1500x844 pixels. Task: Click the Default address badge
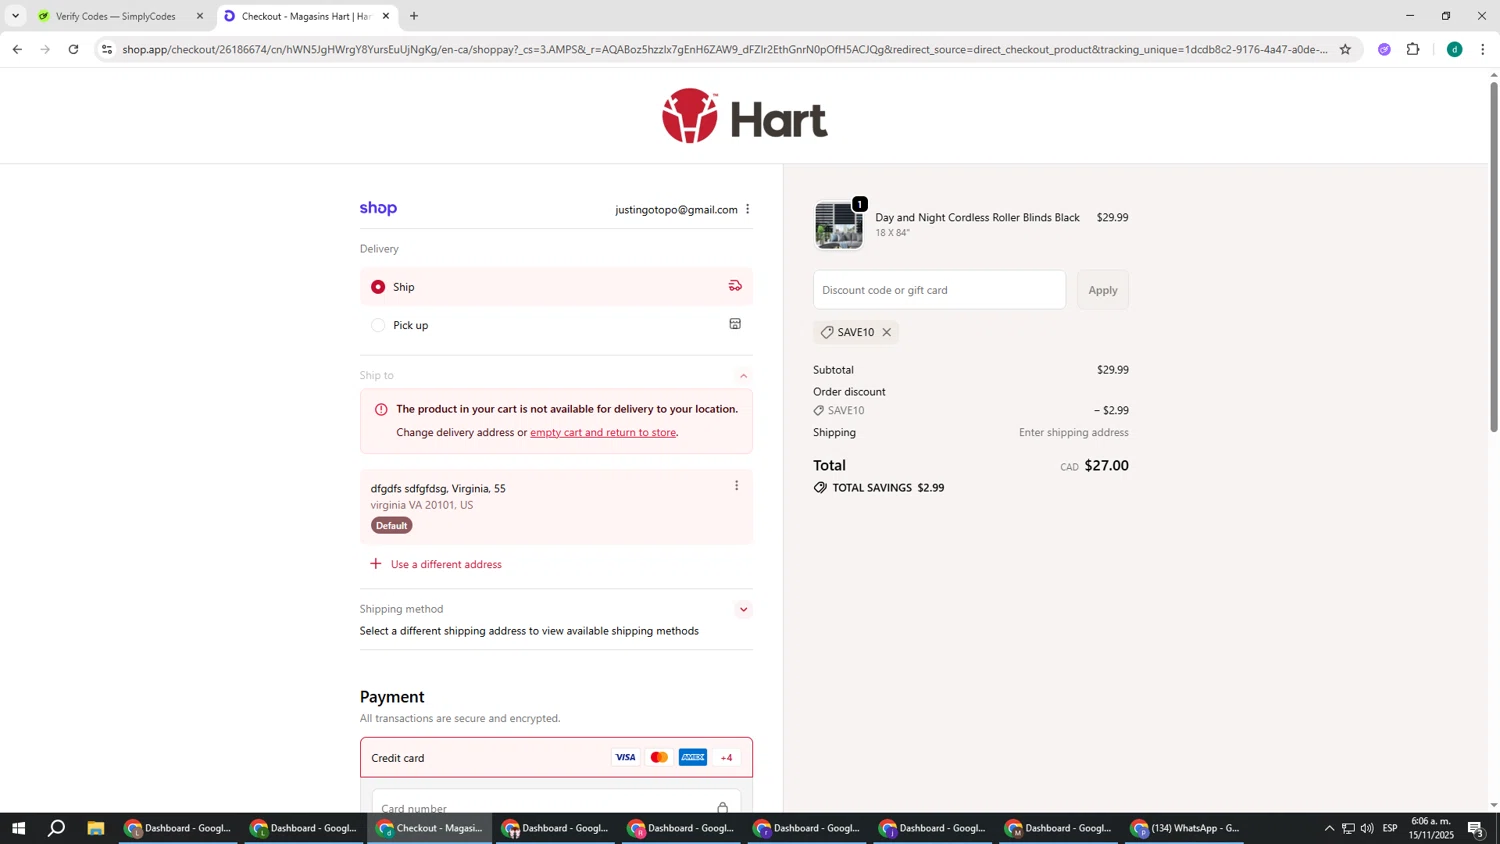click(x=391, y=526)
